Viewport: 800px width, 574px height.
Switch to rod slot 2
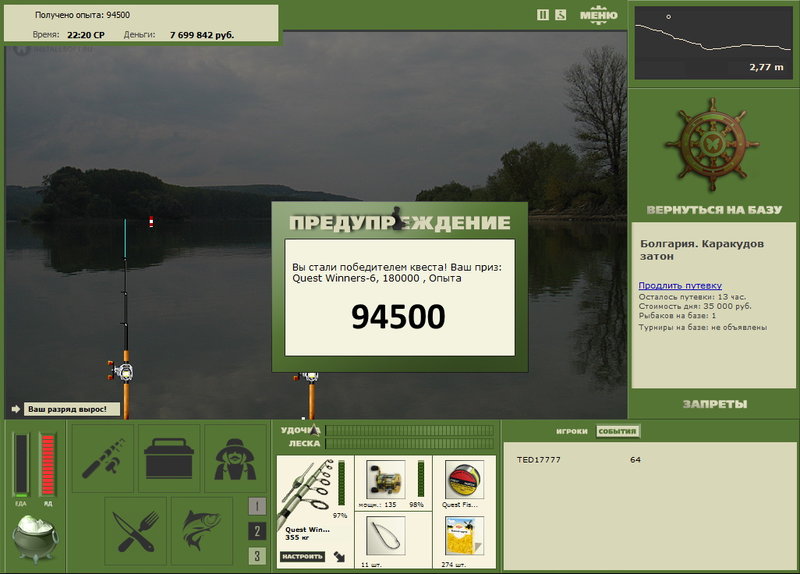[x=257, y=531]
